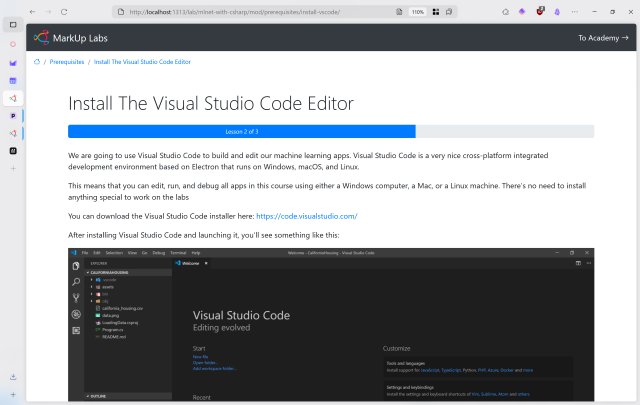The height and width of the screenshot is (405, 640).
Task: Open the Prerequisites breadcrumb link
Action: tap(67, 62)
